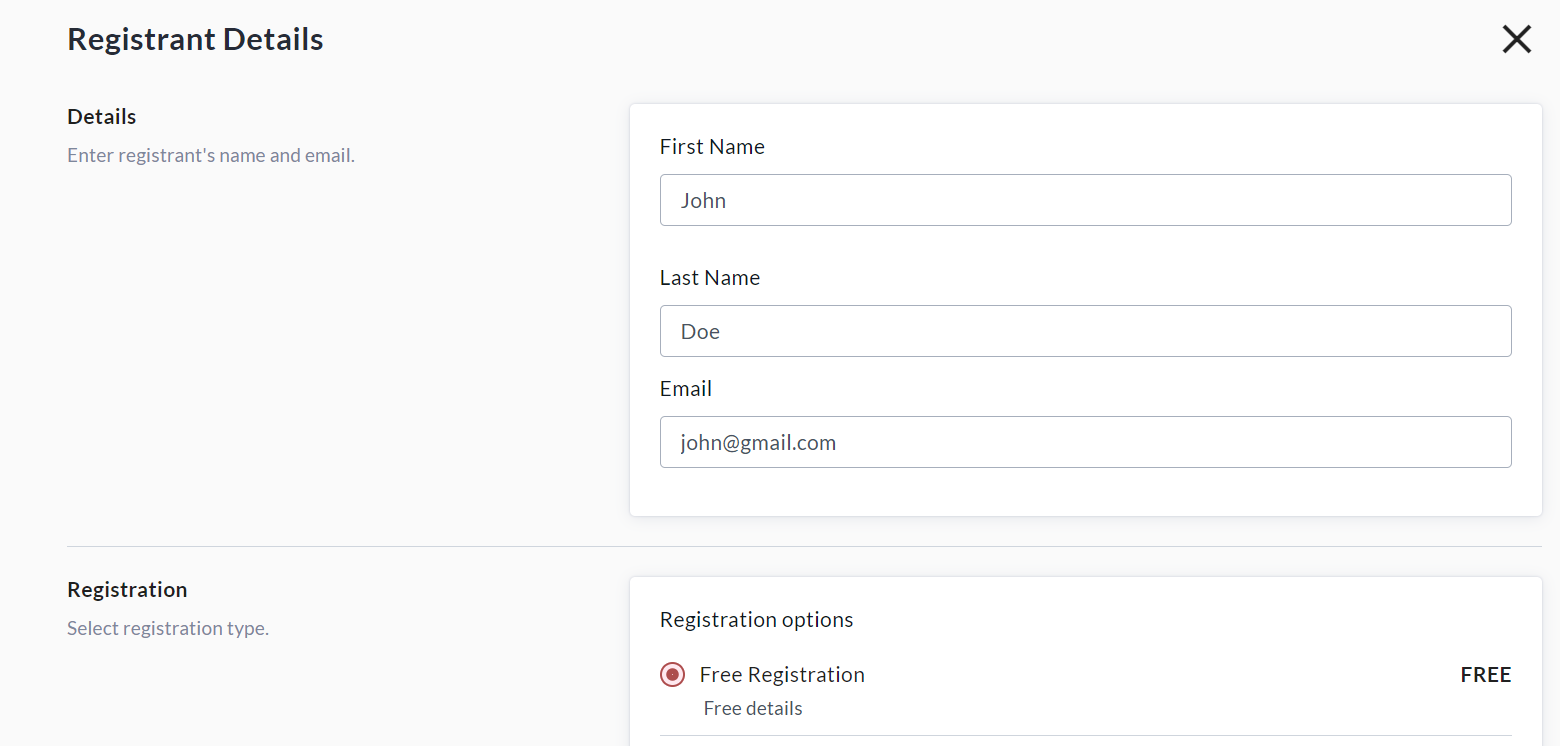Click the Registrant Details page title
The height and width of the screenshot is (746, 1560).
(195, 40)
